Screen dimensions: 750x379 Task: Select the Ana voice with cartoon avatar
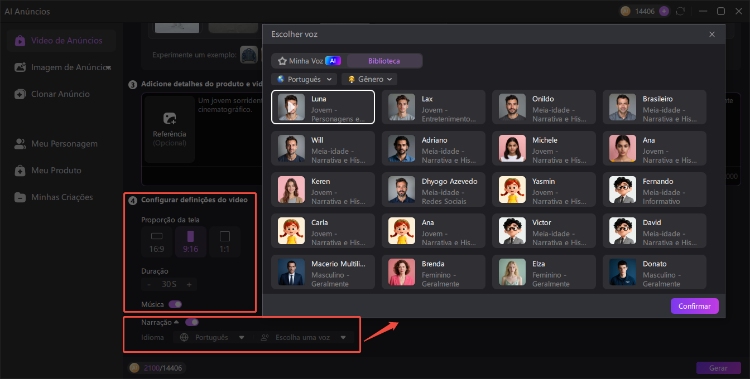point(433,231)
